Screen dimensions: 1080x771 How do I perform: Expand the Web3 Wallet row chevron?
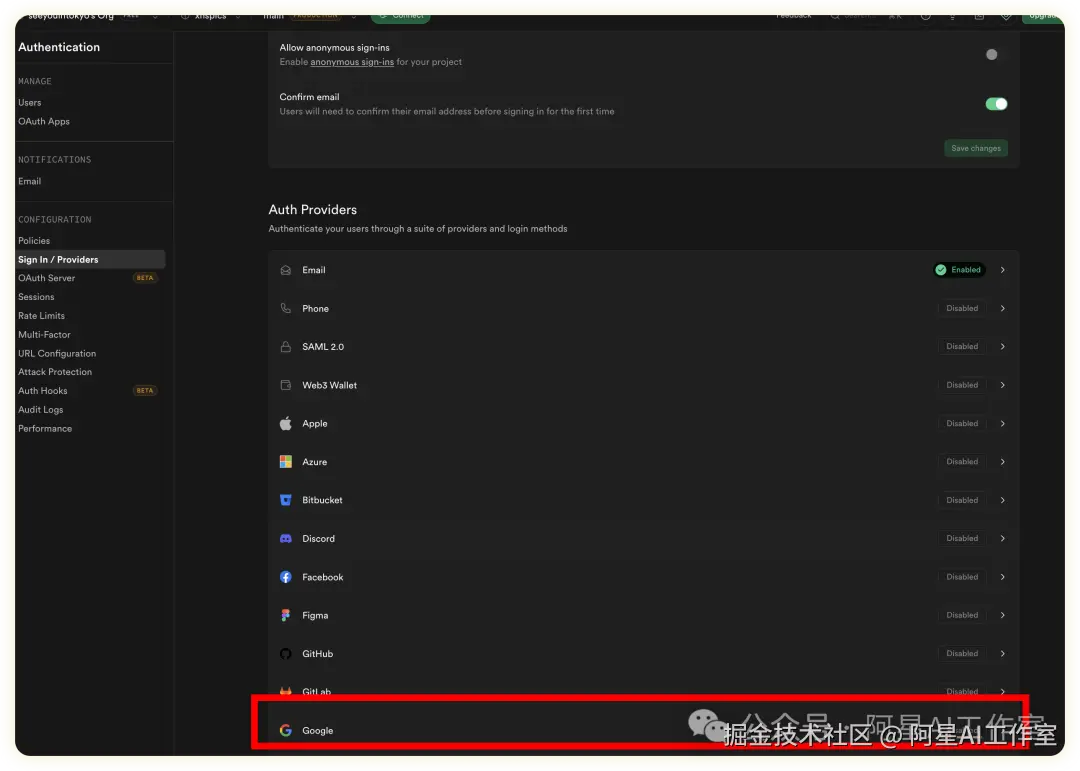1003,385
